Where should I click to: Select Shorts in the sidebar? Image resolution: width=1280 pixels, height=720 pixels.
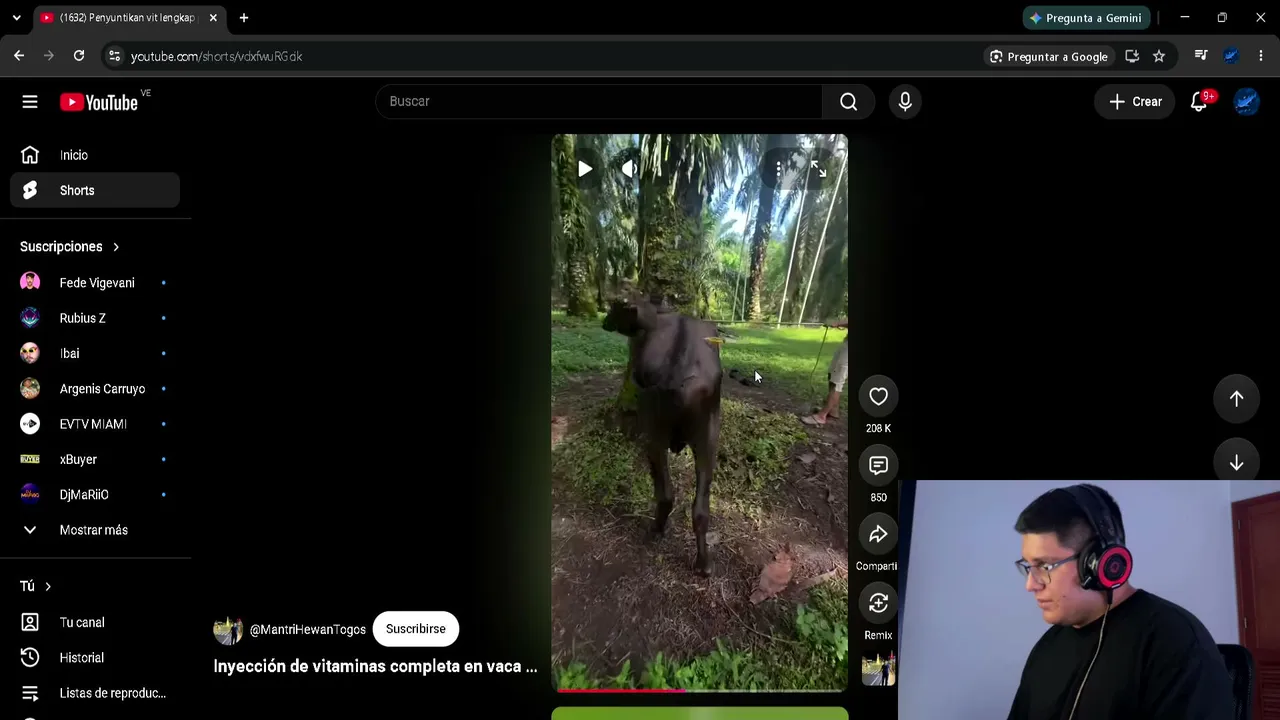pyautogui.click(x=95, y=190)
